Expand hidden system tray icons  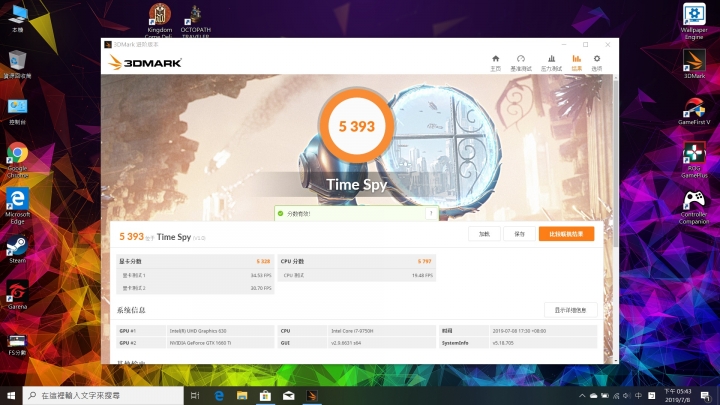(582, 395)
